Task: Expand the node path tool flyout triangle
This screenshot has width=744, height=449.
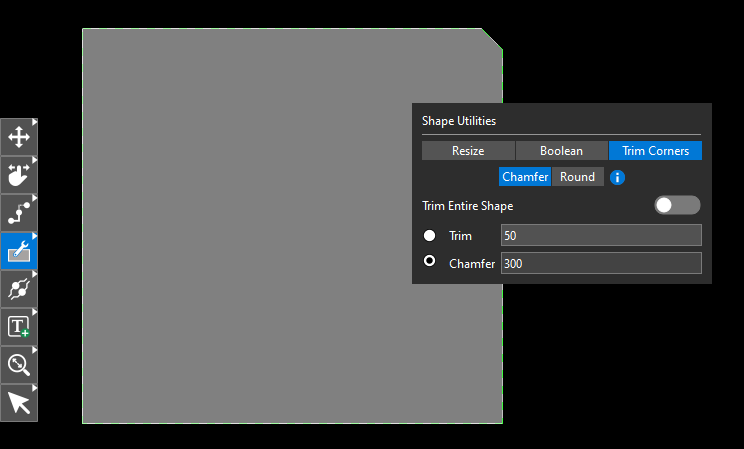Action: pos(35,198)
